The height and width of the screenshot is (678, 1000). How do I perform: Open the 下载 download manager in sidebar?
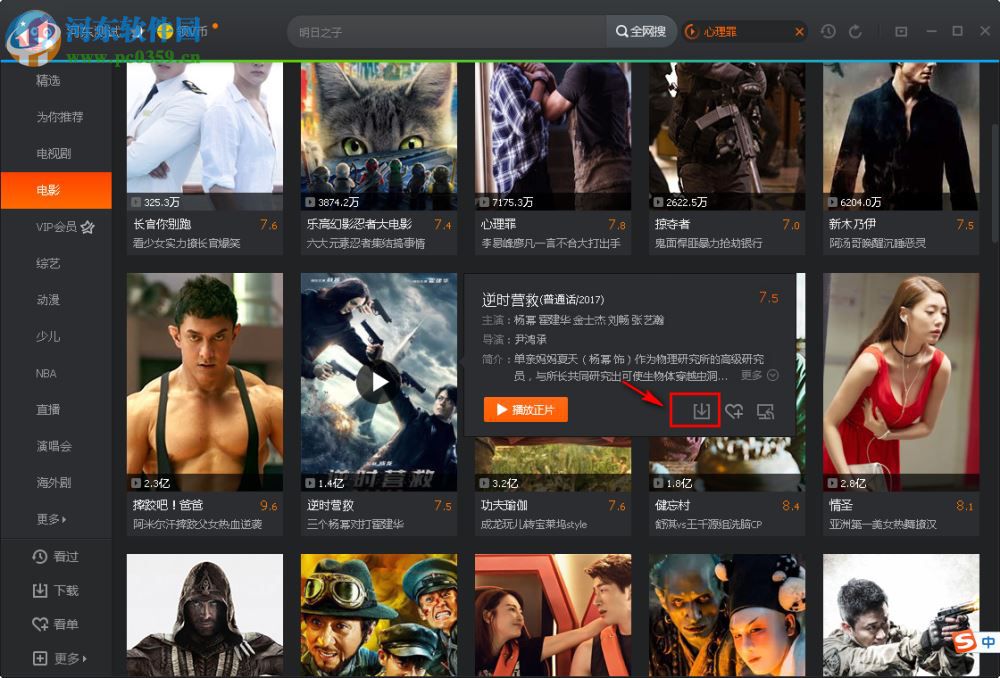(x=55, y=589)
